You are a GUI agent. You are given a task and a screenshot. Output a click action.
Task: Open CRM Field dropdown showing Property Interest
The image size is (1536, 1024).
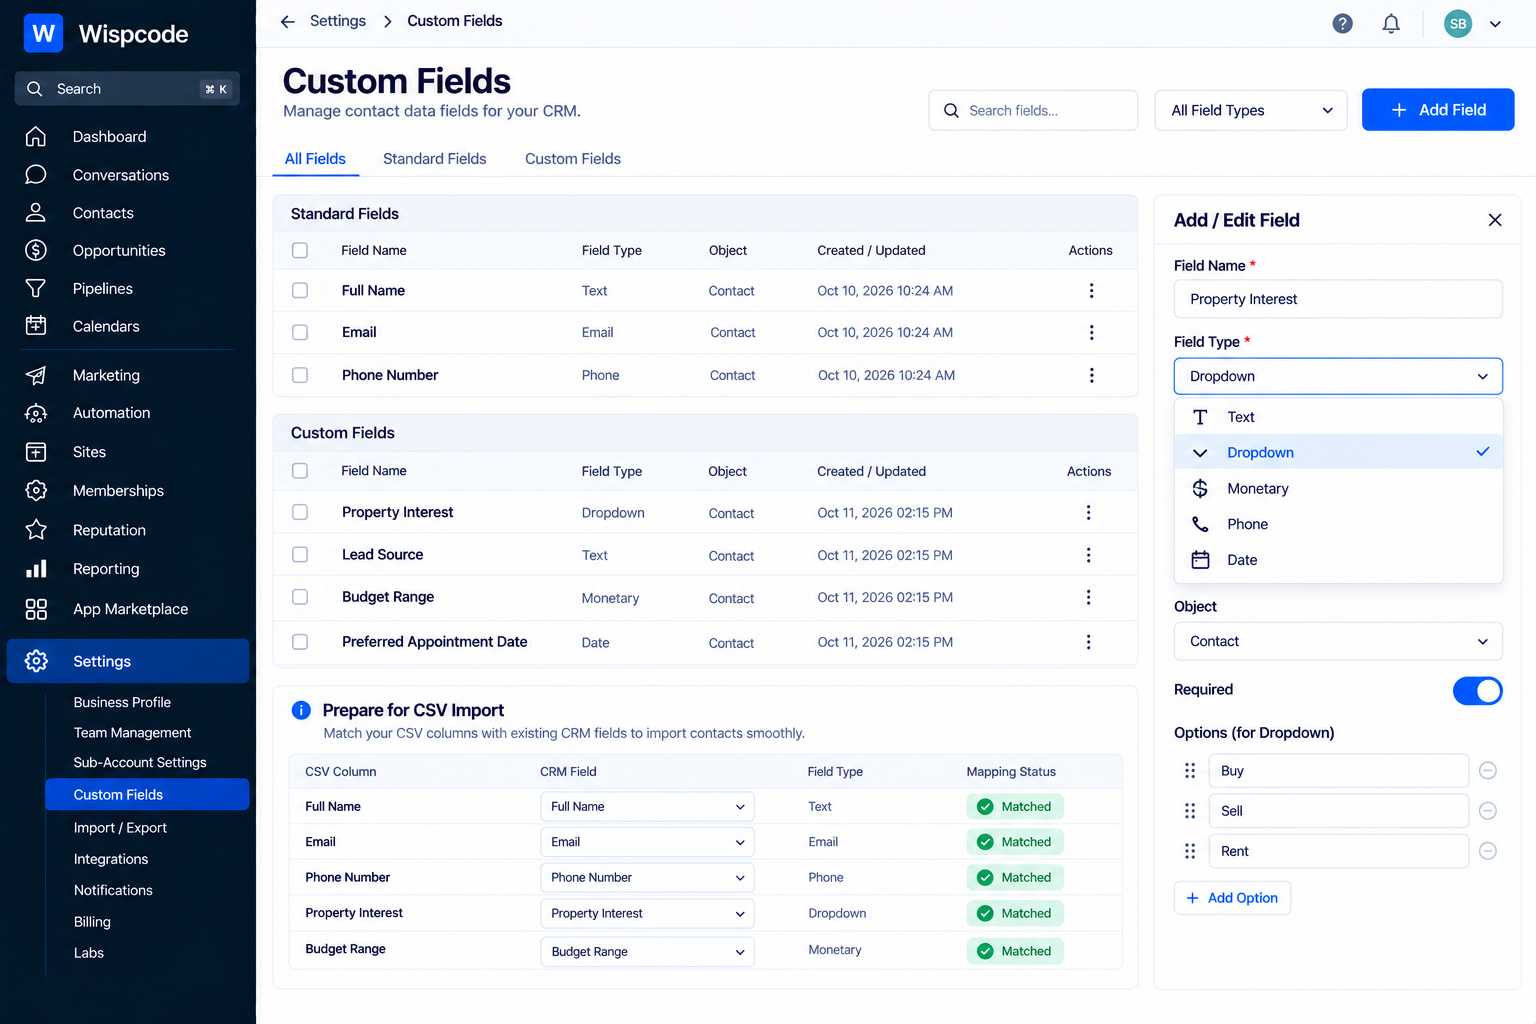click(646, 914)
